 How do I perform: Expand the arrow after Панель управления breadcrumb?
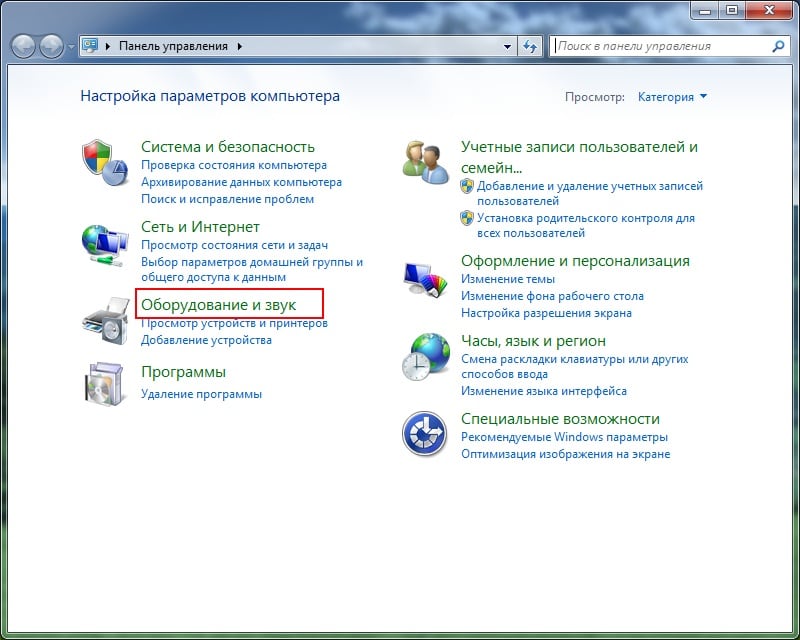pyautogui.click(x=240, y=46)
